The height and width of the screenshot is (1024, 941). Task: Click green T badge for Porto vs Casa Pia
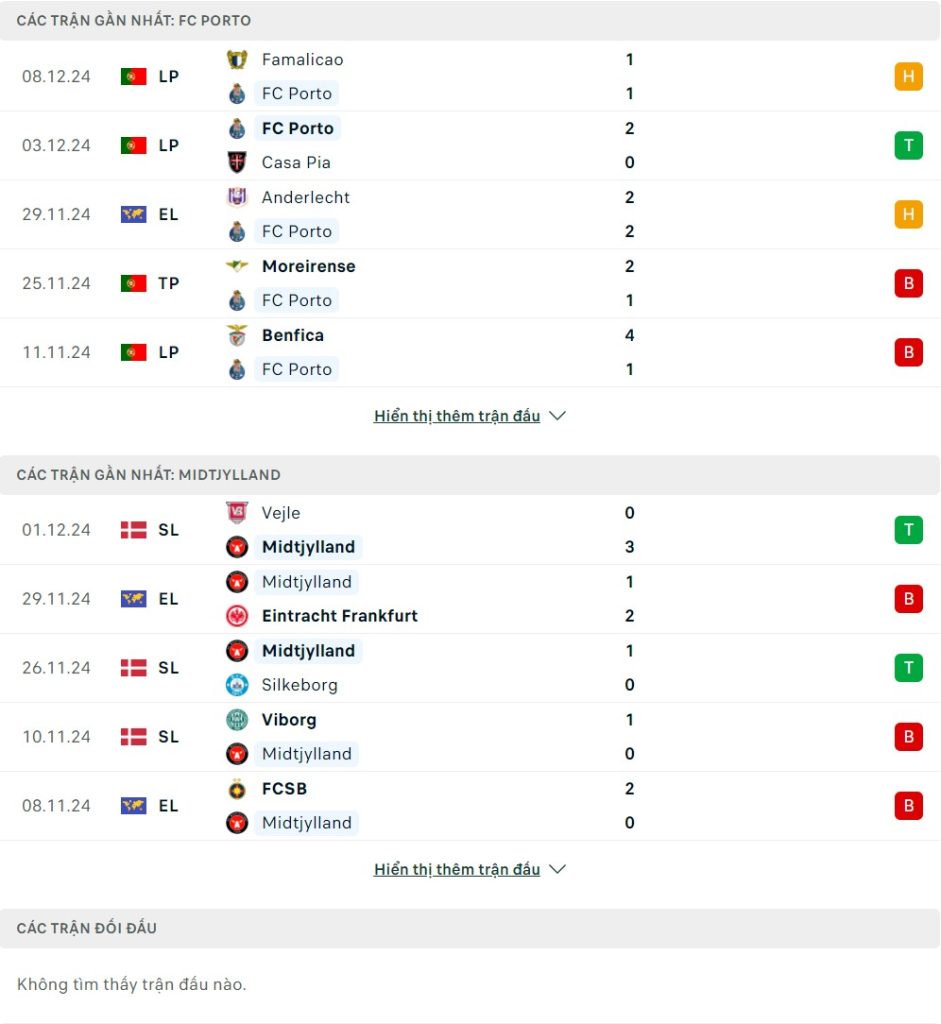tap(908, 146)
